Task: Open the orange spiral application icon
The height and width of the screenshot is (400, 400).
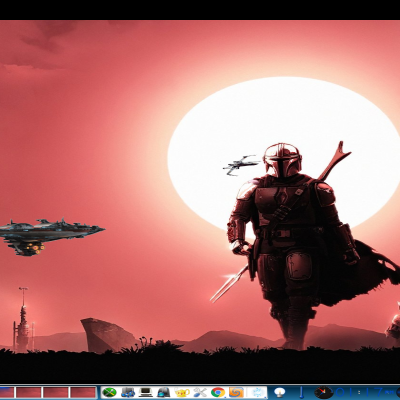Action: coord(236,392)
